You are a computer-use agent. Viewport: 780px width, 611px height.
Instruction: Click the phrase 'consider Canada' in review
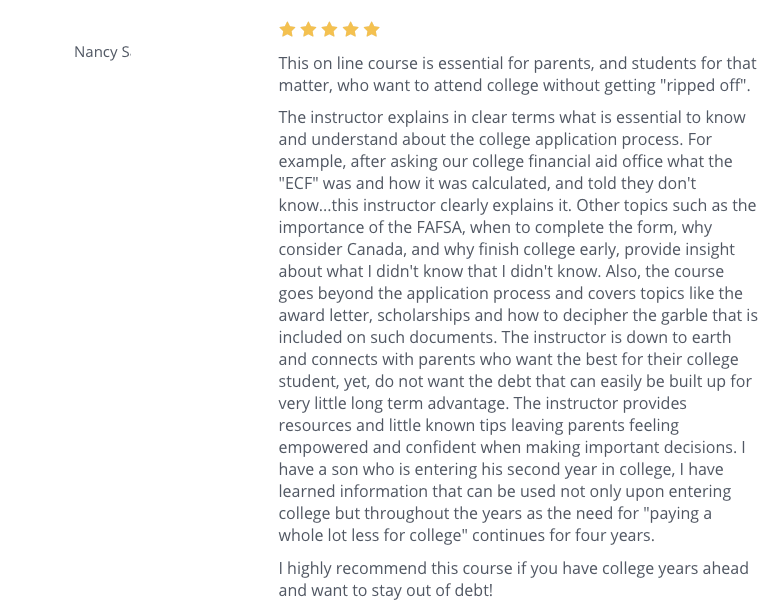tap(342, 249)
